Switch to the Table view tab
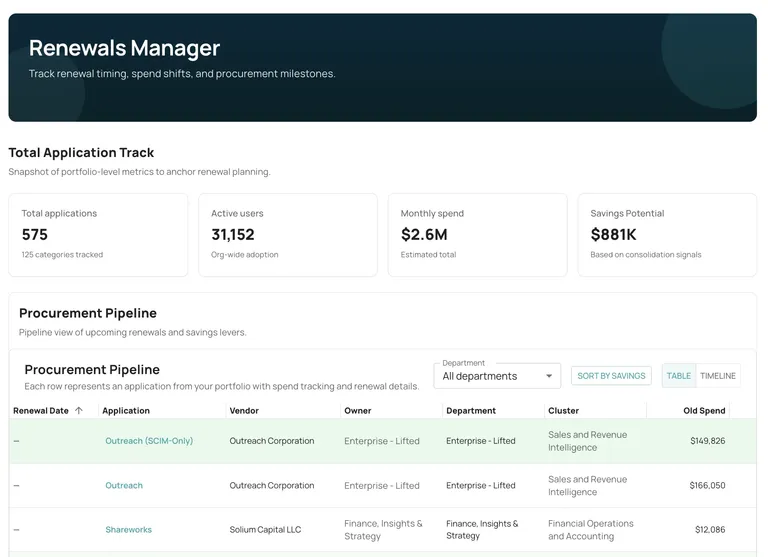Viewport: 768px width, 557px height. (678, 376)
